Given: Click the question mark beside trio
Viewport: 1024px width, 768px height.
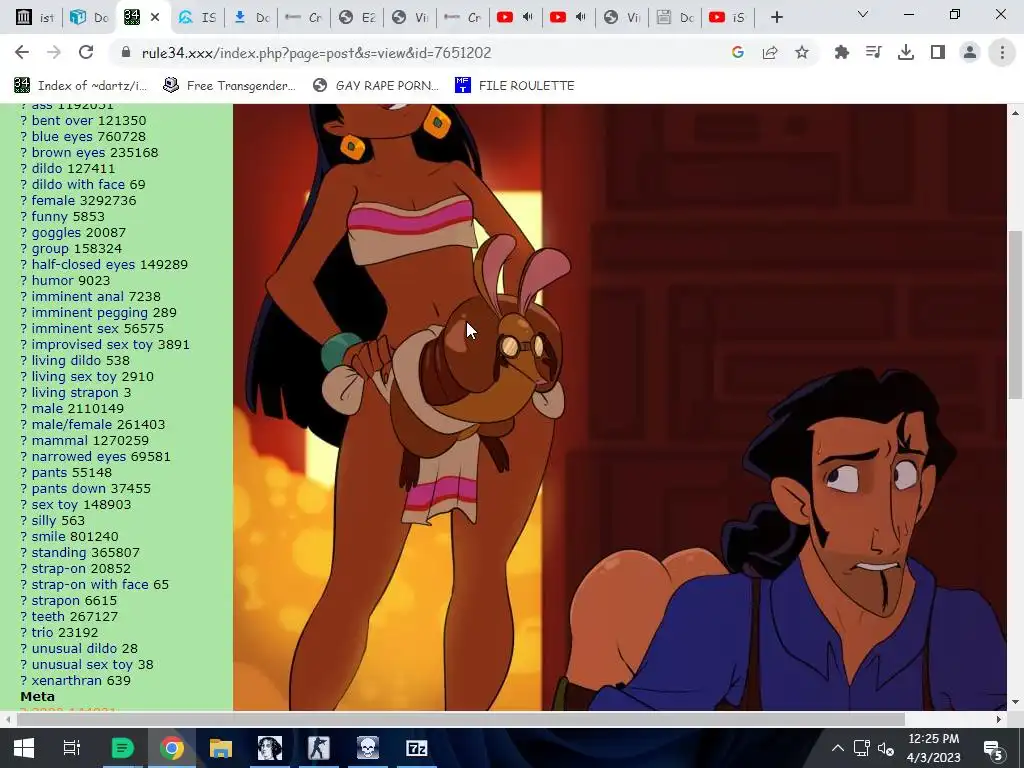Looking at the screenshot, I should click(x=24, y=632).
